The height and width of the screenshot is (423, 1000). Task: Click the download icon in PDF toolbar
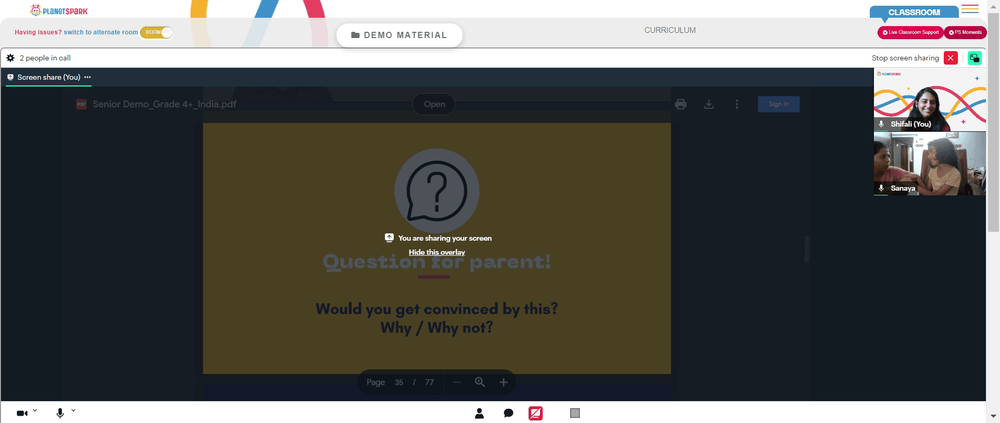pyautogui.click(x=709, y=104)
